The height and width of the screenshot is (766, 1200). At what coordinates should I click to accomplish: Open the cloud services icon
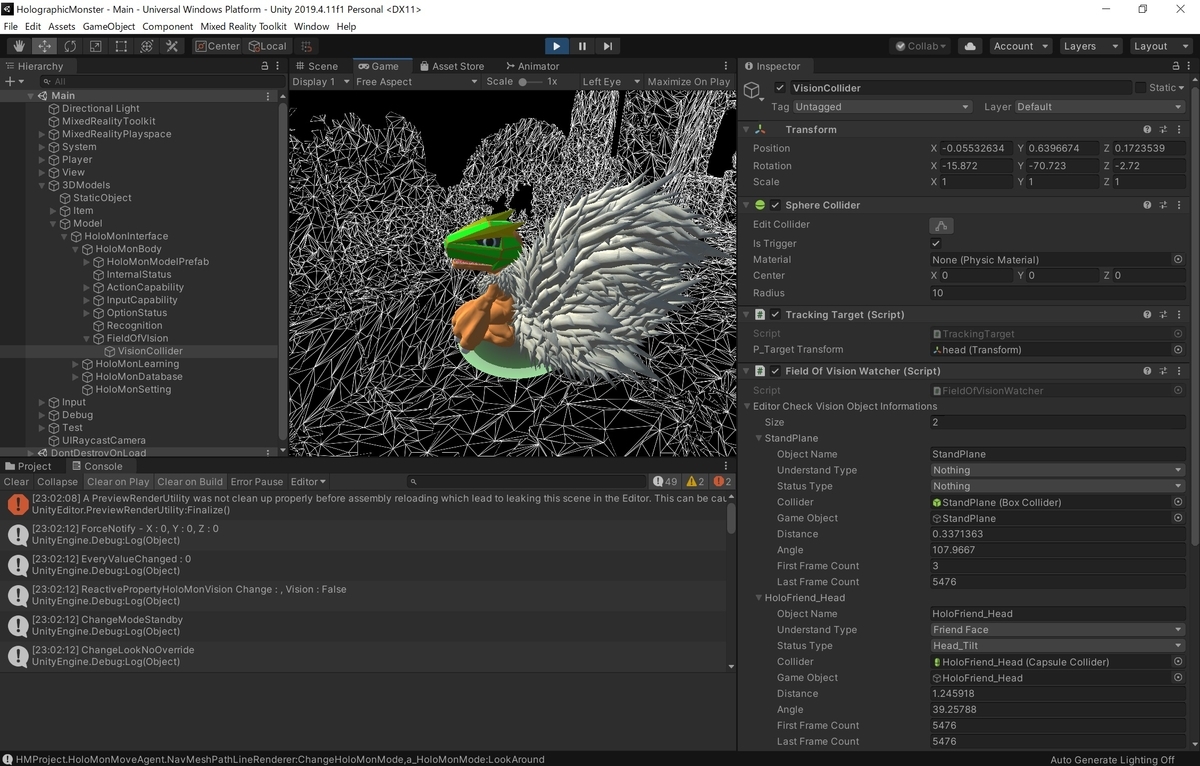pyautogui.click(x=969, y=46)
